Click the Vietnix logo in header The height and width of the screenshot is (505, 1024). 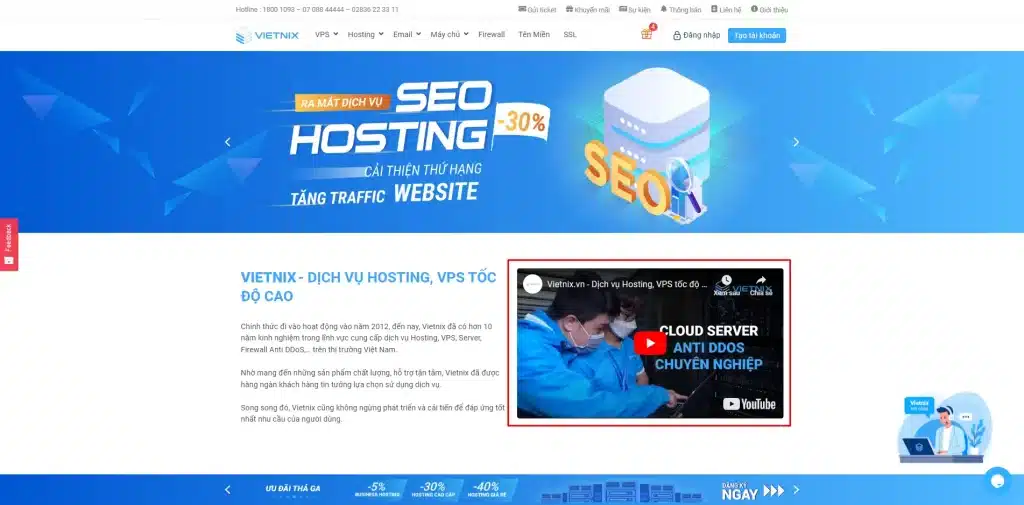(x=267, y=35)
